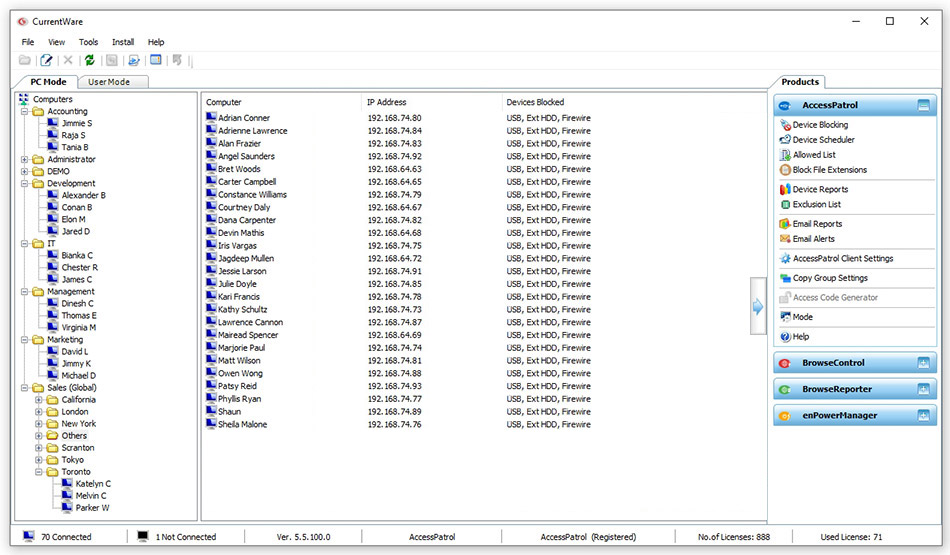Click the Computers root node icon
This screenshot has height=555, width=950.
[24, 99]
